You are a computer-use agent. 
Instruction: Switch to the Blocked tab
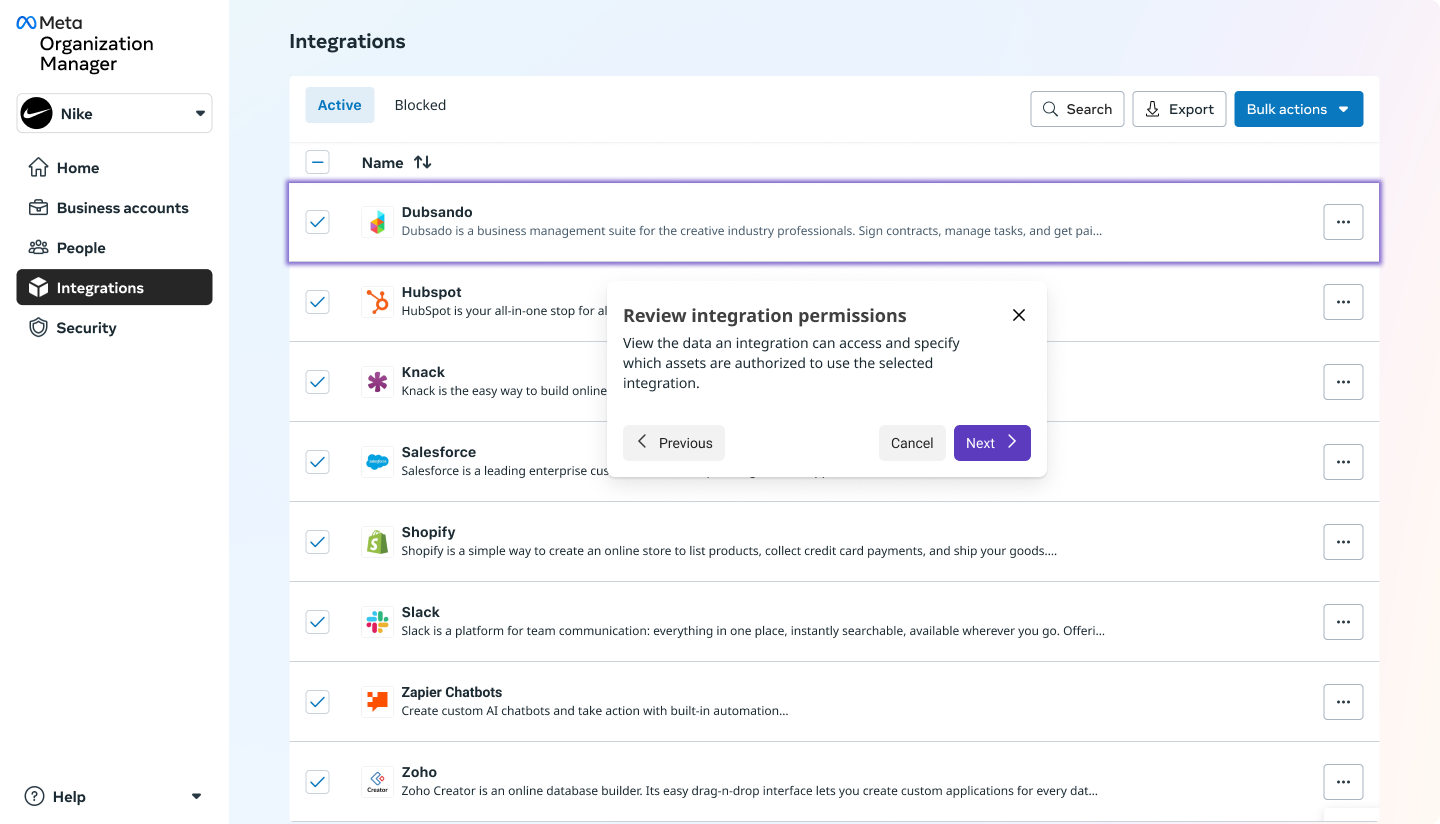[420, 105]
